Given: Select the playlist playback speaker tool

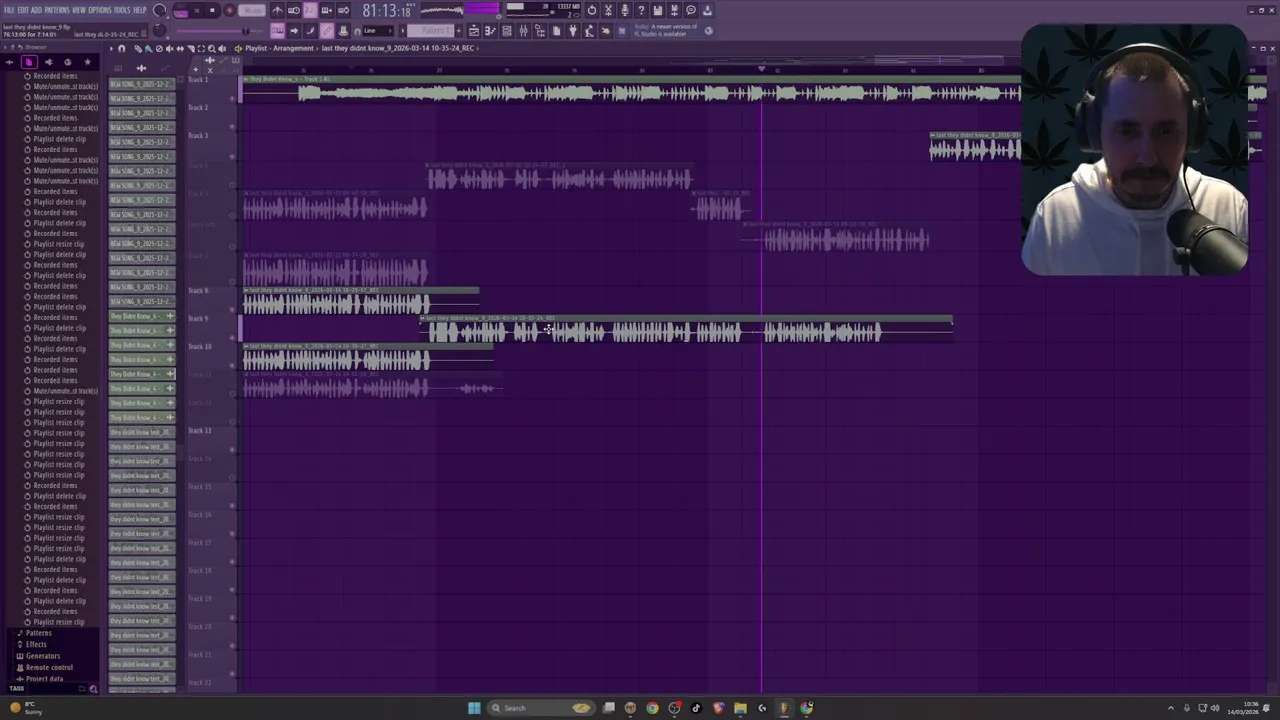Looking at the screenshot, I should click(222, 48).
